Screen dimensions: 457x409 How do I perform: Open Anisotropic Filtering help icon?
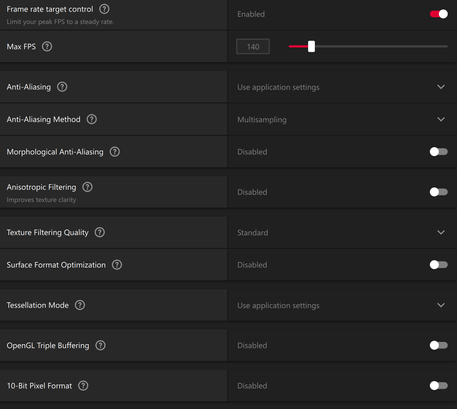[x=87, y=187]
